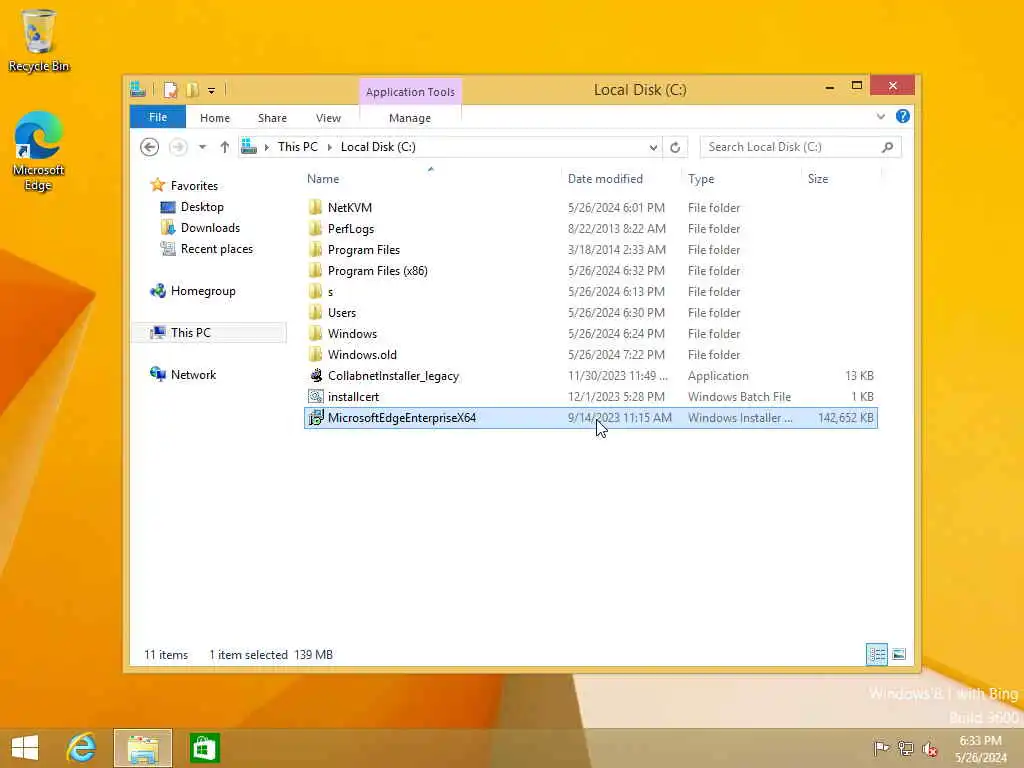Switch to Large icons view layout
1024x768 pixels.
(899, 654)
